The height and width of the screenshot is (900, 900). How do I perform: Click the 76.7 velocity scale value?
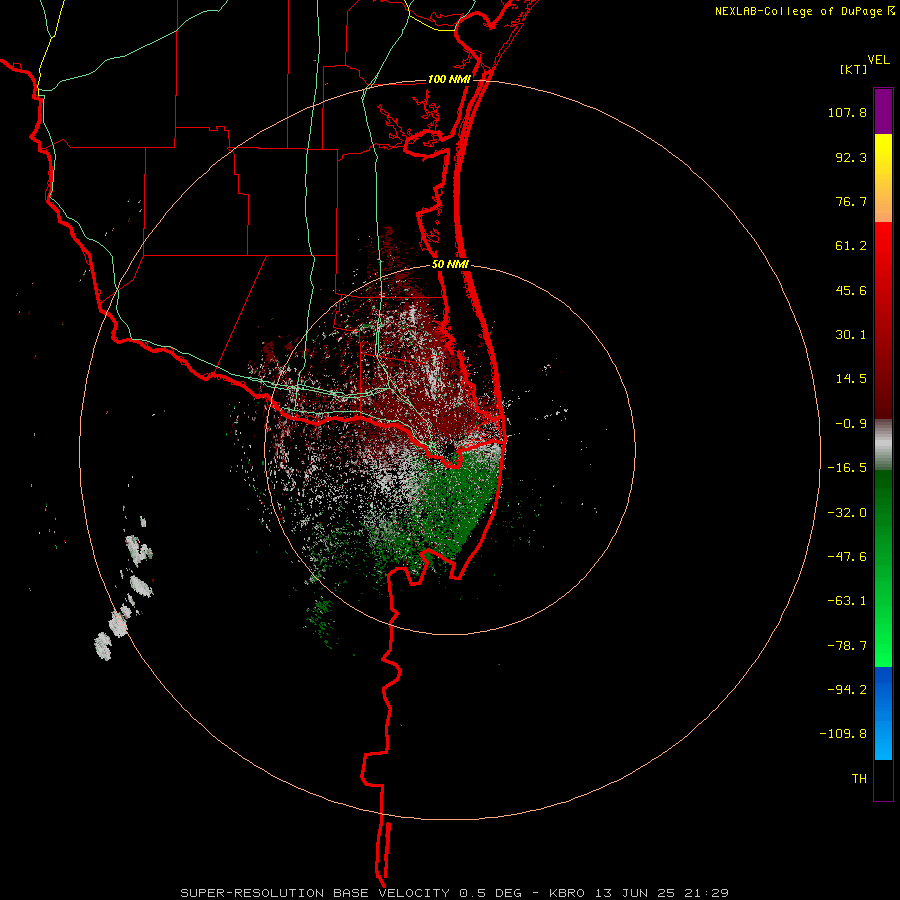tap(851, 201)
